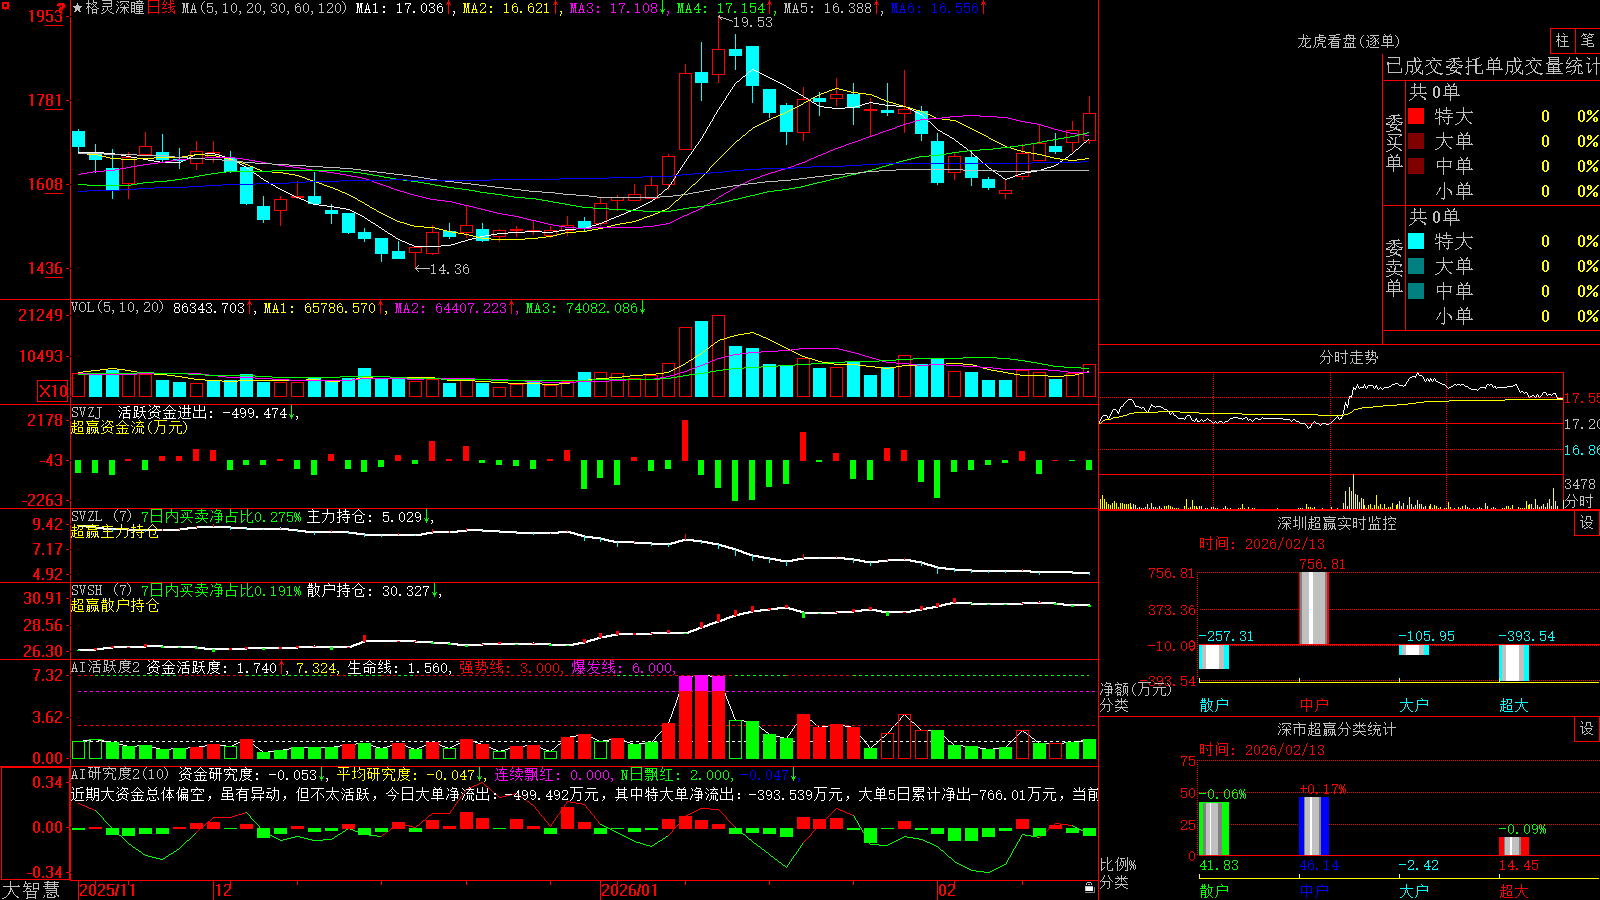This screenshot has height=900, width=1600.
Task: Click the 中户 756.81 bar in 实时监控
Action: (x=1314, y=608)
